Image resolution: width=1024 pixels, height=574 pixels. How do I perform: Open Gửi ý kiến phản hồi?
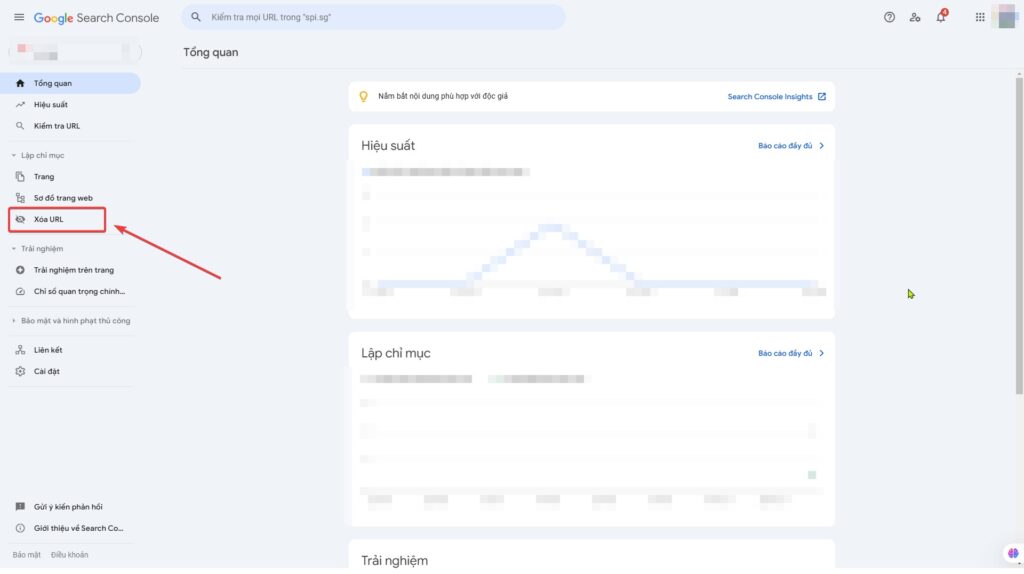pyautogui.click(x=71, y=507)
